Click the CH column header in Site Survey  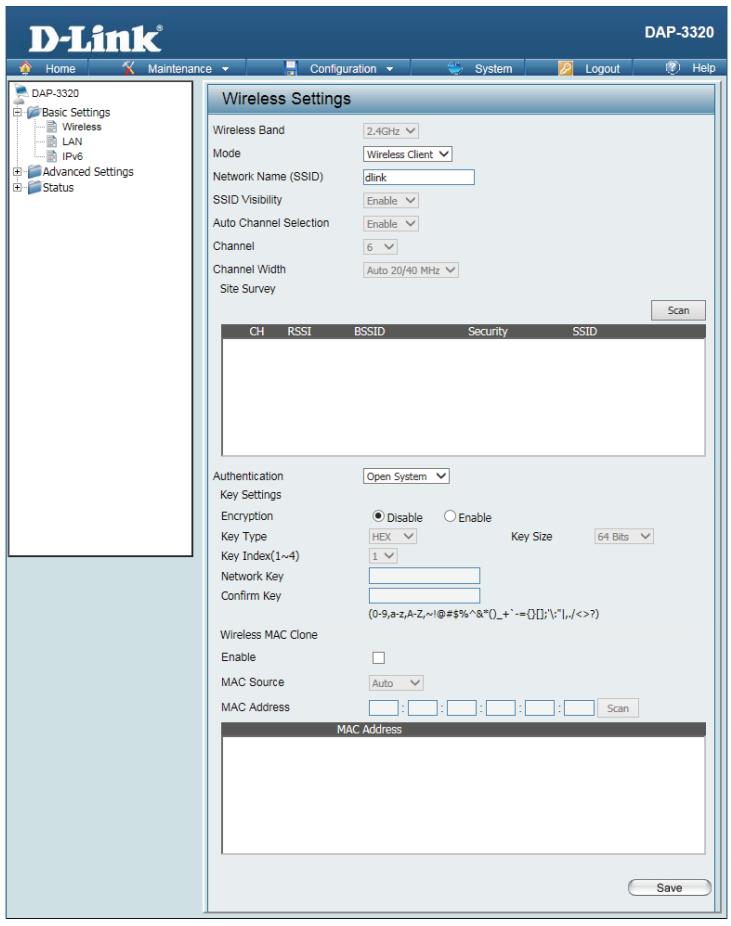256,331
